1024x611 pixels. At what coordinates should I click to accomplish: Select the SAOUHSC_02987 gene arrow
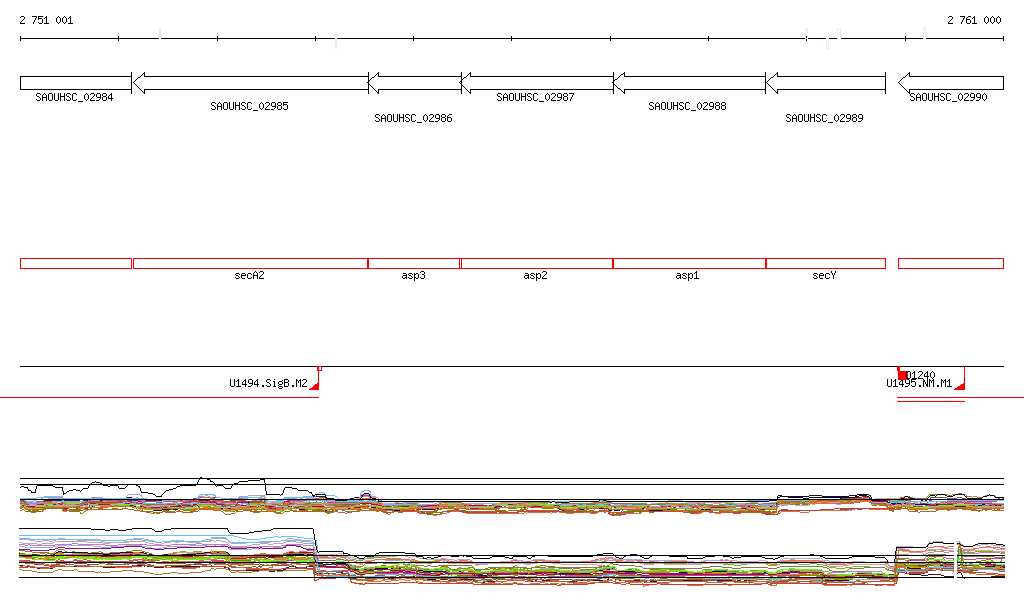coord(537,83)
